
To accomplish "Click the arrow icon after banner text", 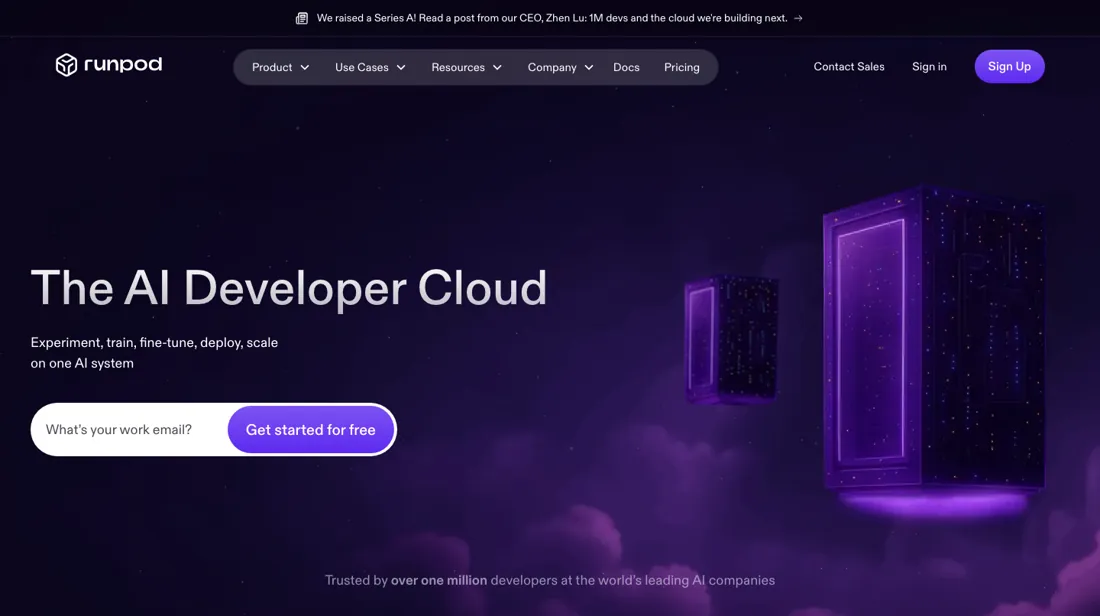I will [x=798, y=18].
